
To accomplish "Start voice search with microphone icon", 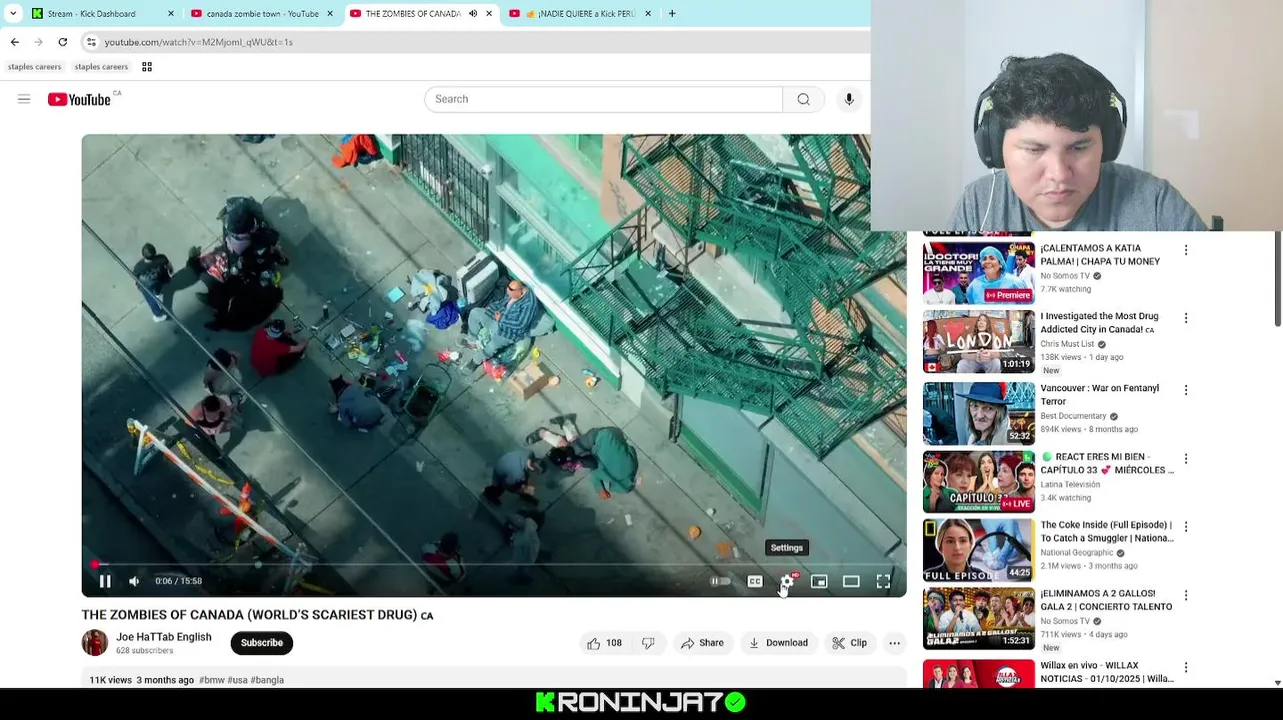I will click(849, 99).
